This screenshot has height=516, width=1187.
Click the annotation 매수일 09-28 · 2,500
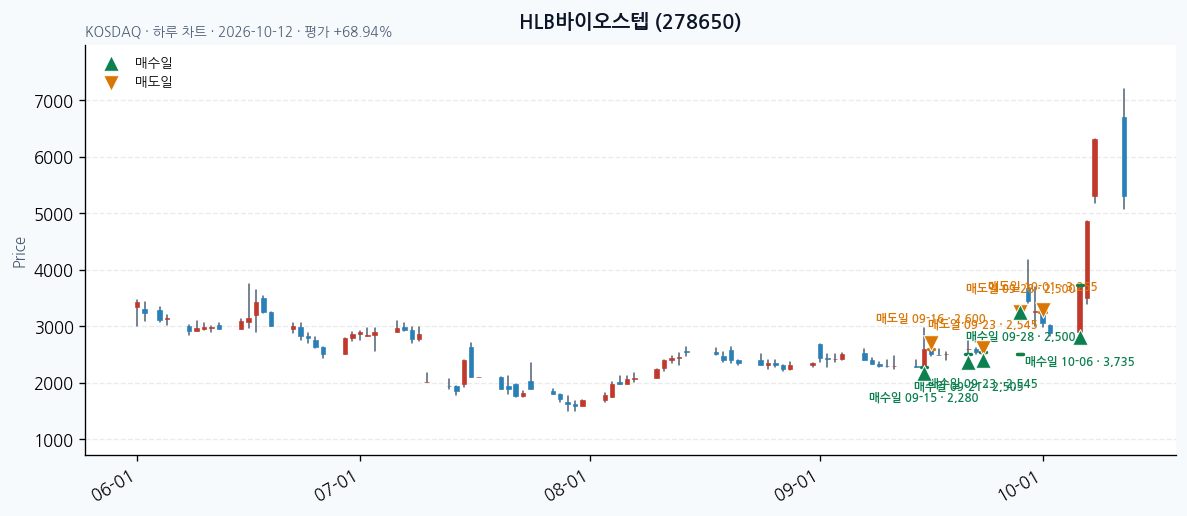coord(1020,336)
